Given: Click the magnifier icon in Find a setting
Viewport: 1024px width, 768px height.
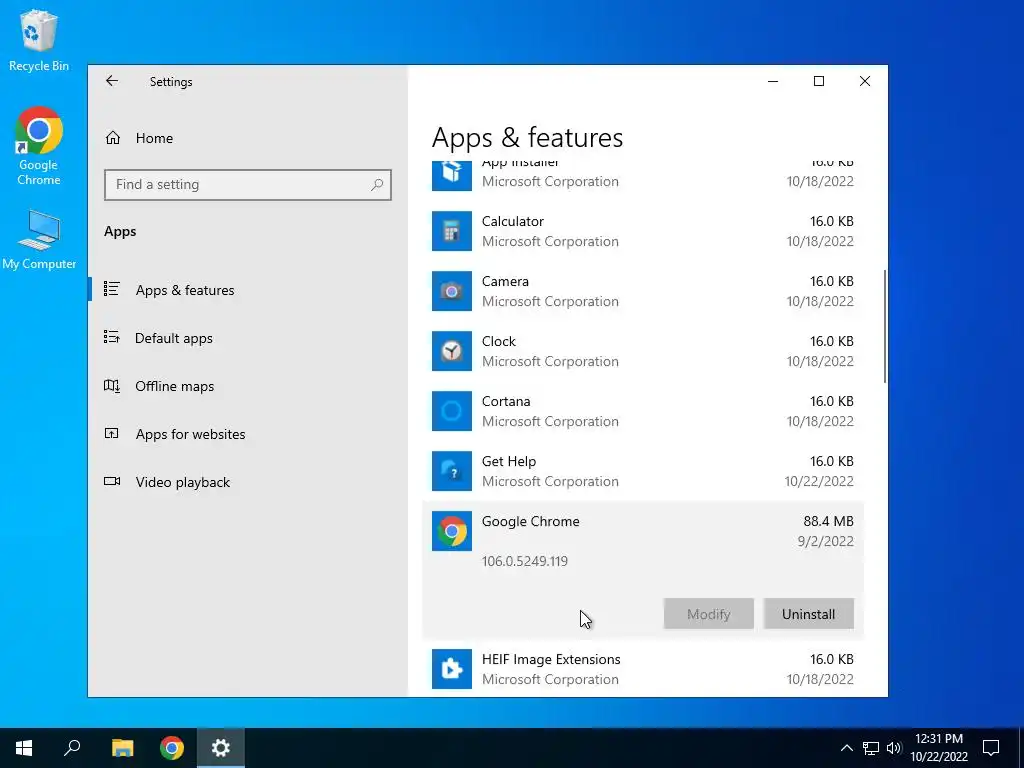Looking at the screenshot, I should (377, 185).
